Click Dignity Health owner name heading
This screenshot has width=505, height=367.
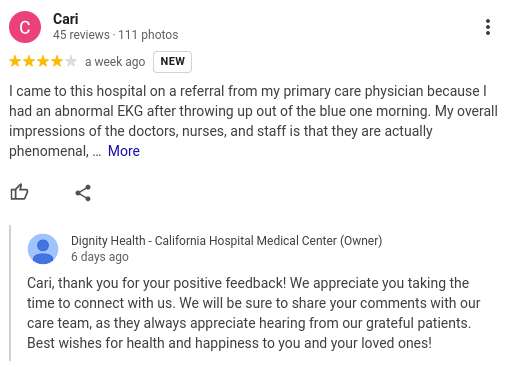pyautogui.click(x=227, y=241)
